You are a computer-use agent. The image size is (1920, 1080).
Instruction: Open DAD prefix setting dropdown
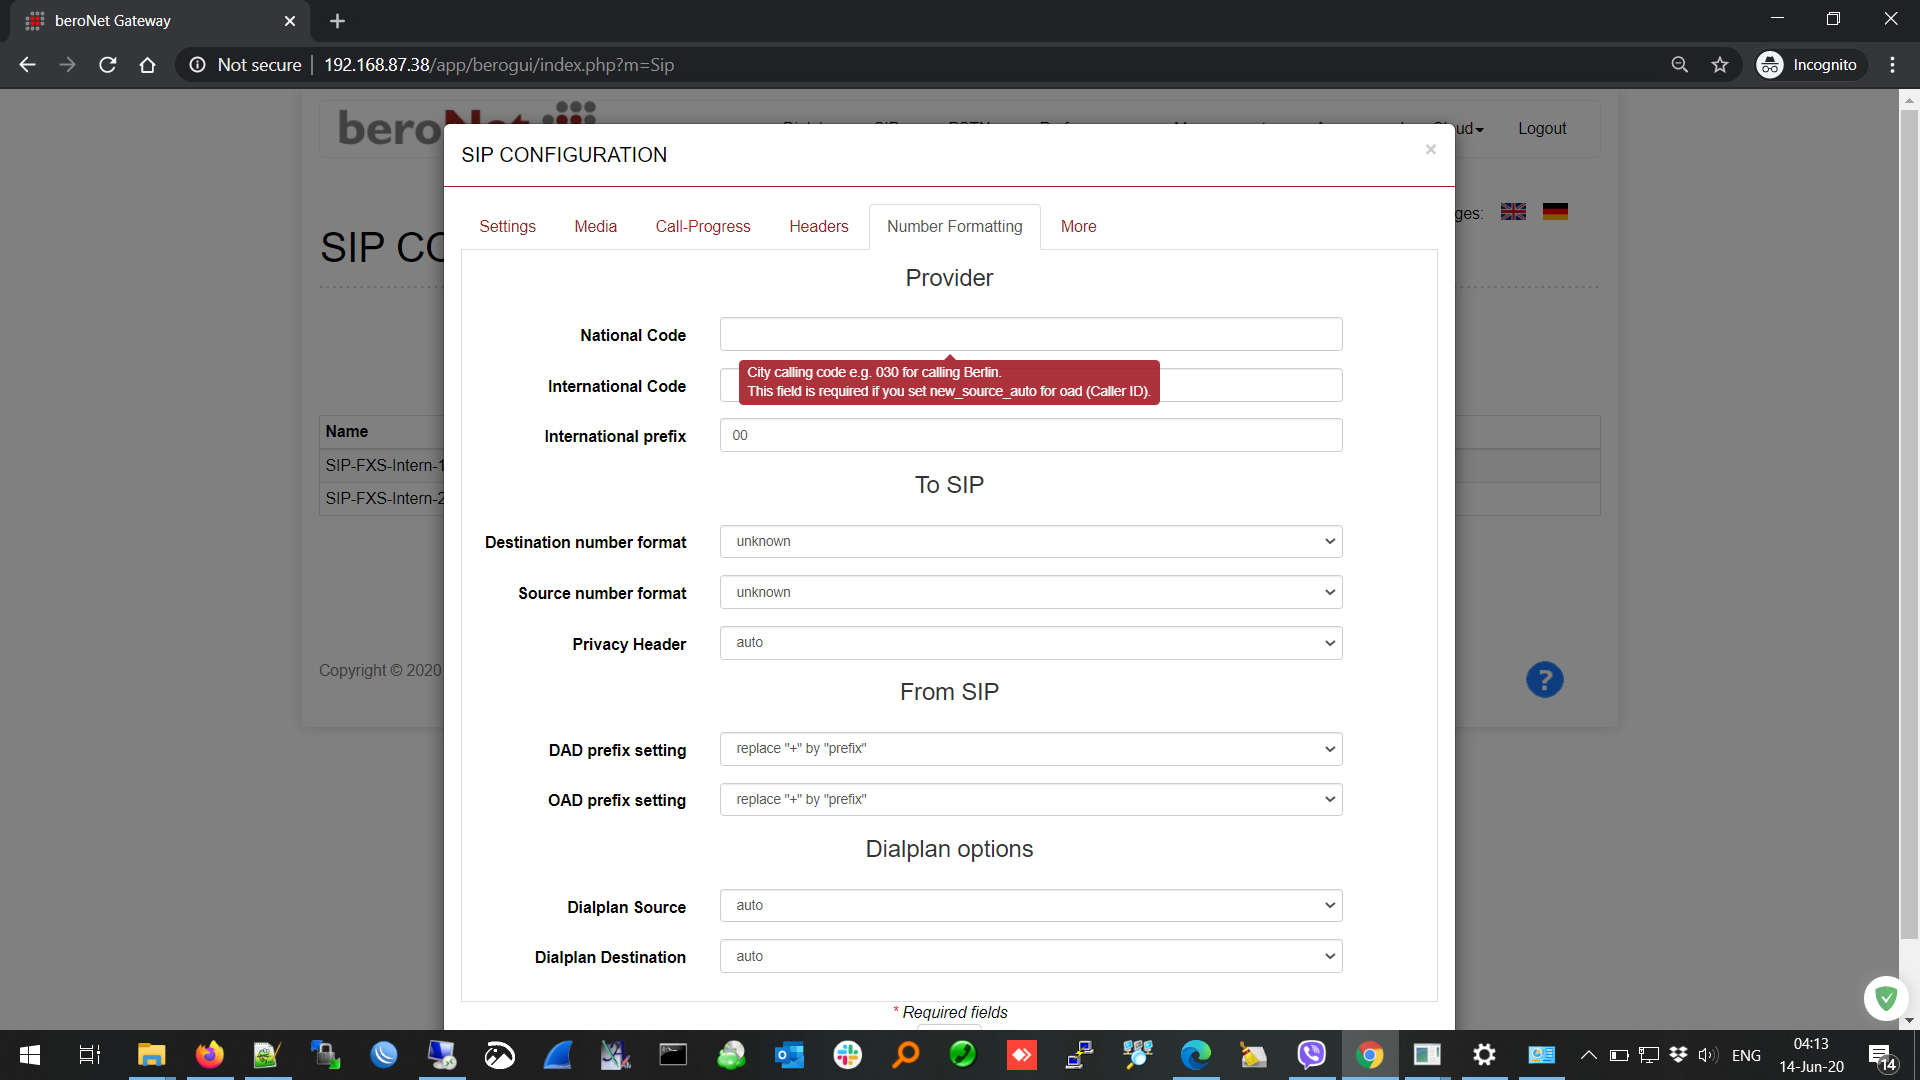[x=1030, y=749]
